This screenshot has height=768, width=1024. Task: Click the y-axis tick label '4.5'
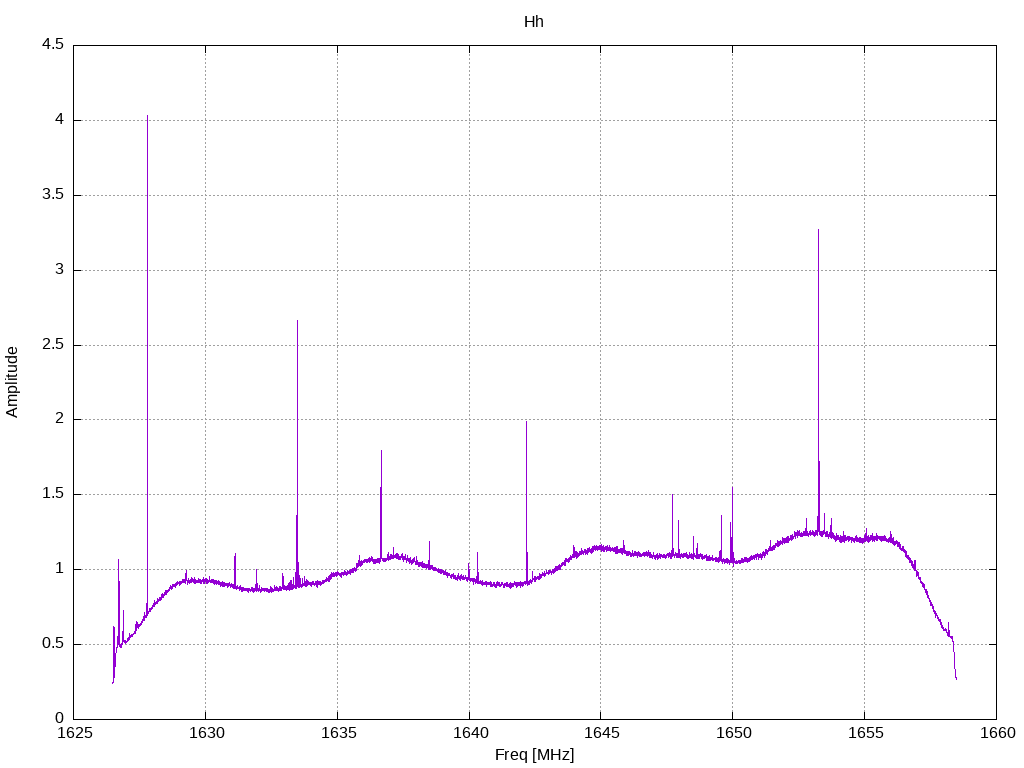pyautogui.click(x=53, y=44)
